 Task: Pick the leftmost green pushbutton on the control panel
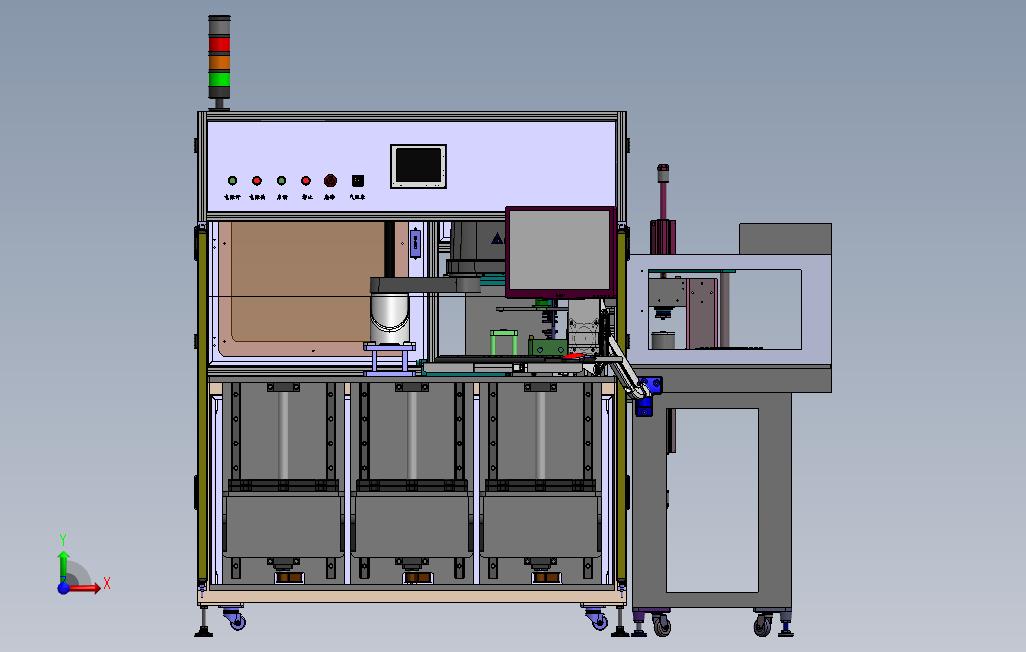tap(232, 181)
